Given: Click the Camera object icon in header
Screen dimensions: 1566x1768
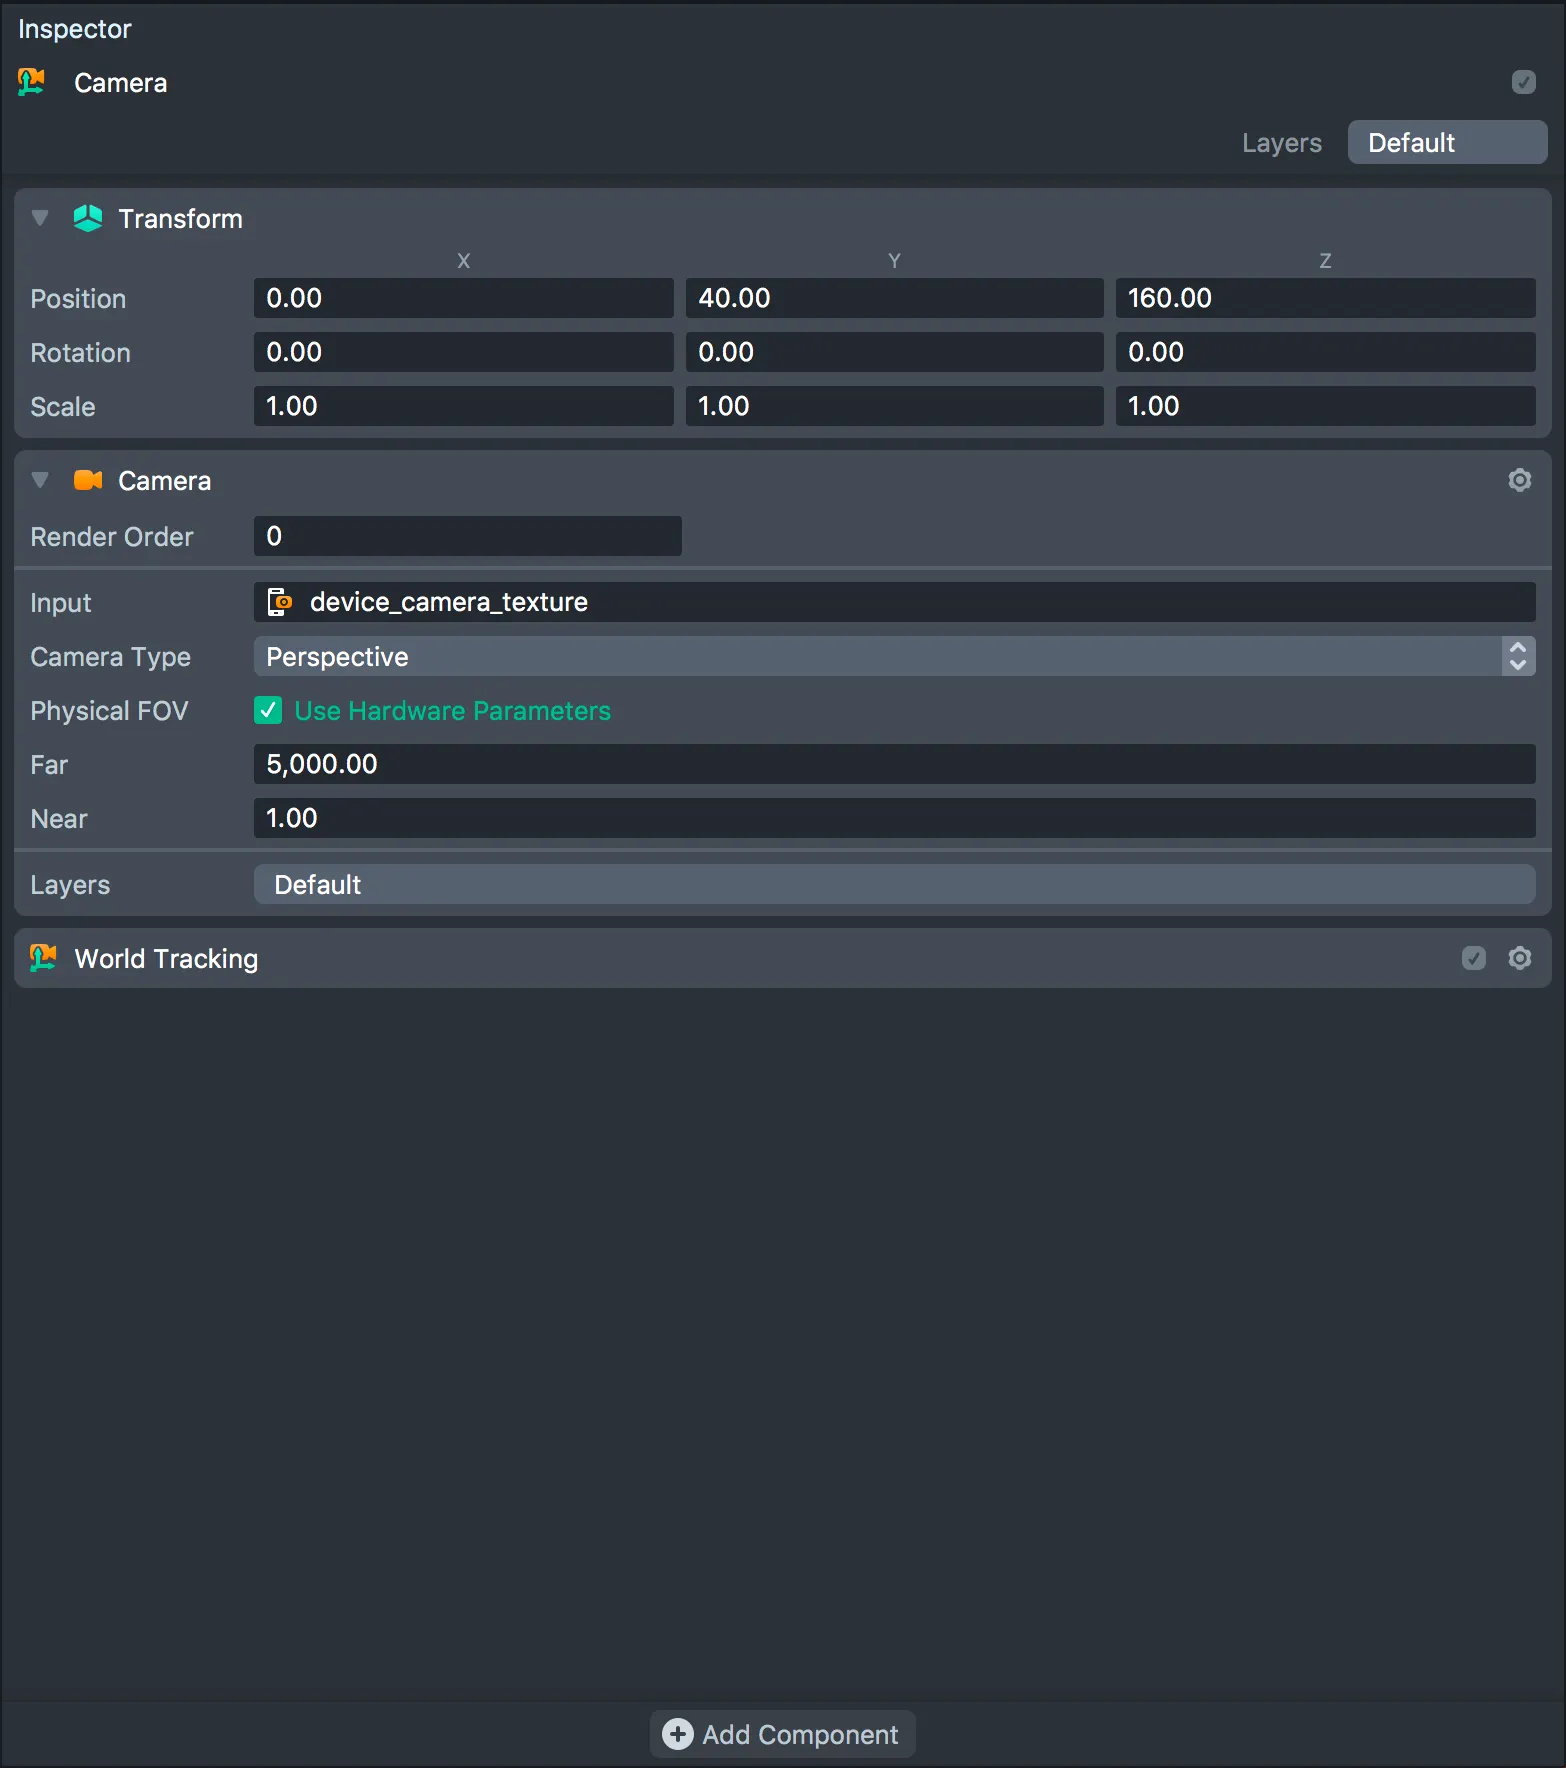Looking at the screenshot, I should click(x=32, y=82).
